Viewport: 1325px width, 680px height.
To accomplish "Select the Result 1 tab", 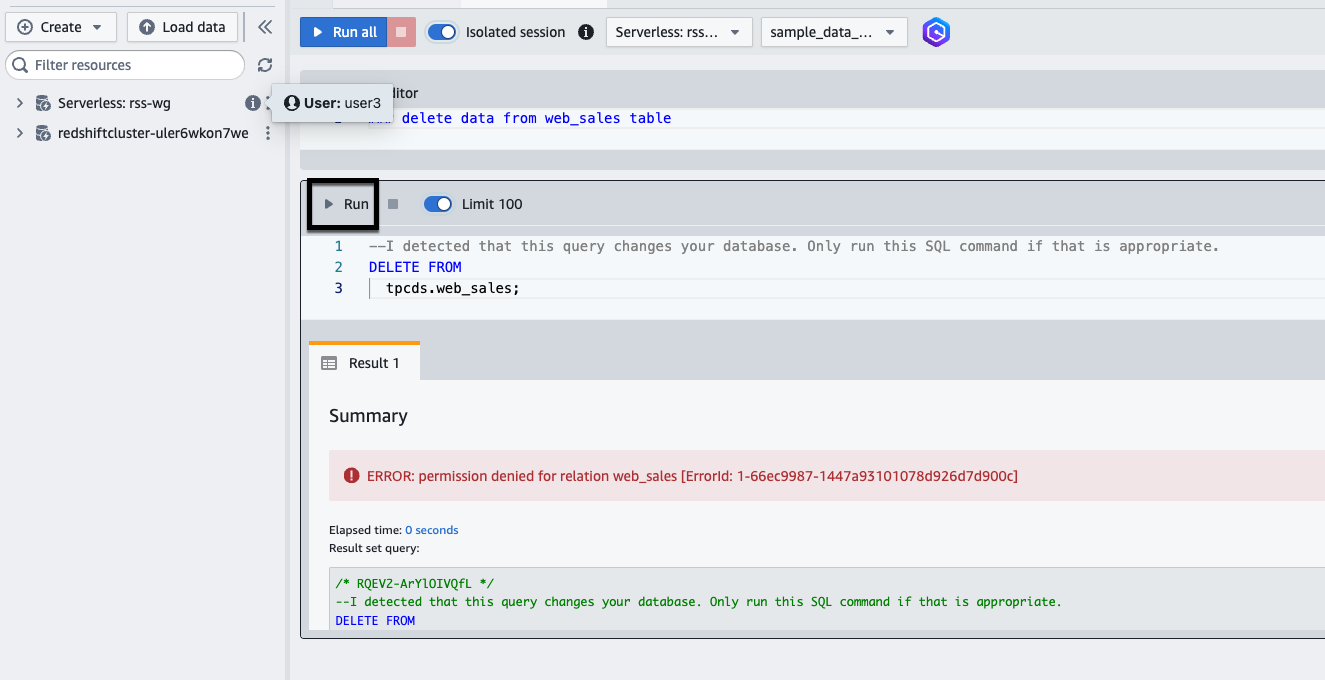I will [364, 363].
